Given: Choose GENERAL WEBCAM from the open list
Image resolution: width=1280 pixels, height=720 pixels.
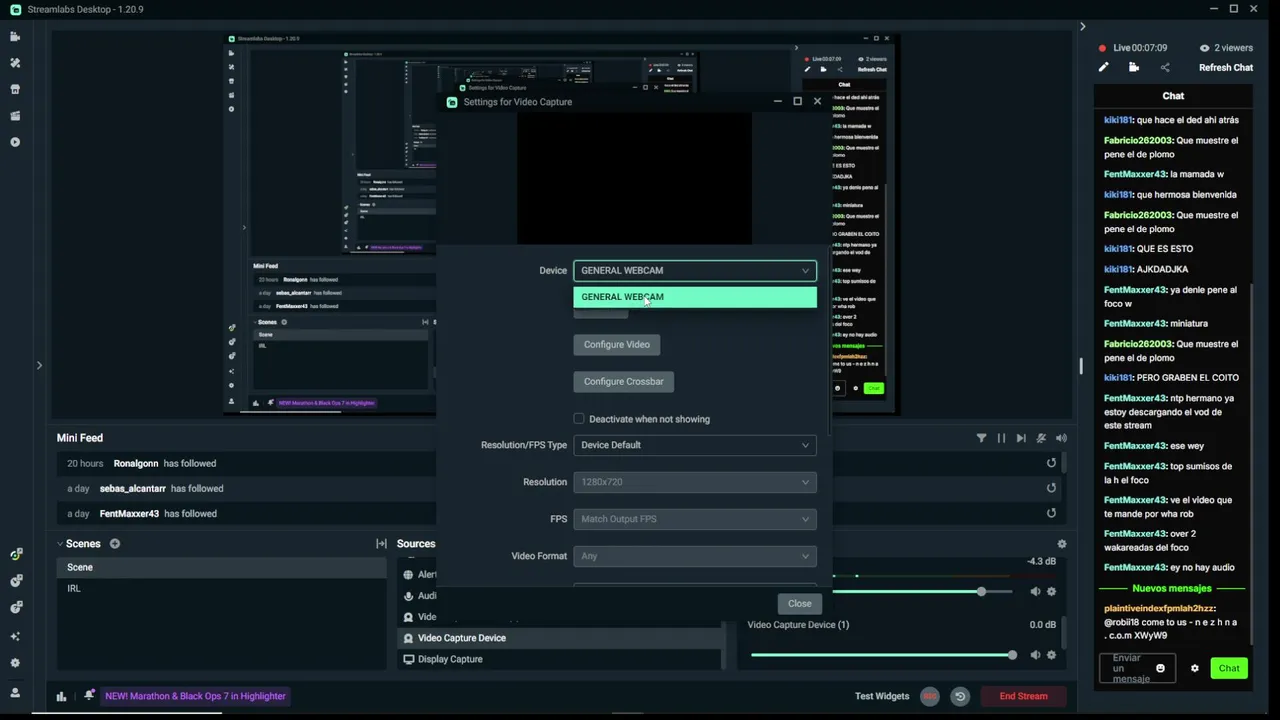Looking at the screenshot, I should click(695, 297).
